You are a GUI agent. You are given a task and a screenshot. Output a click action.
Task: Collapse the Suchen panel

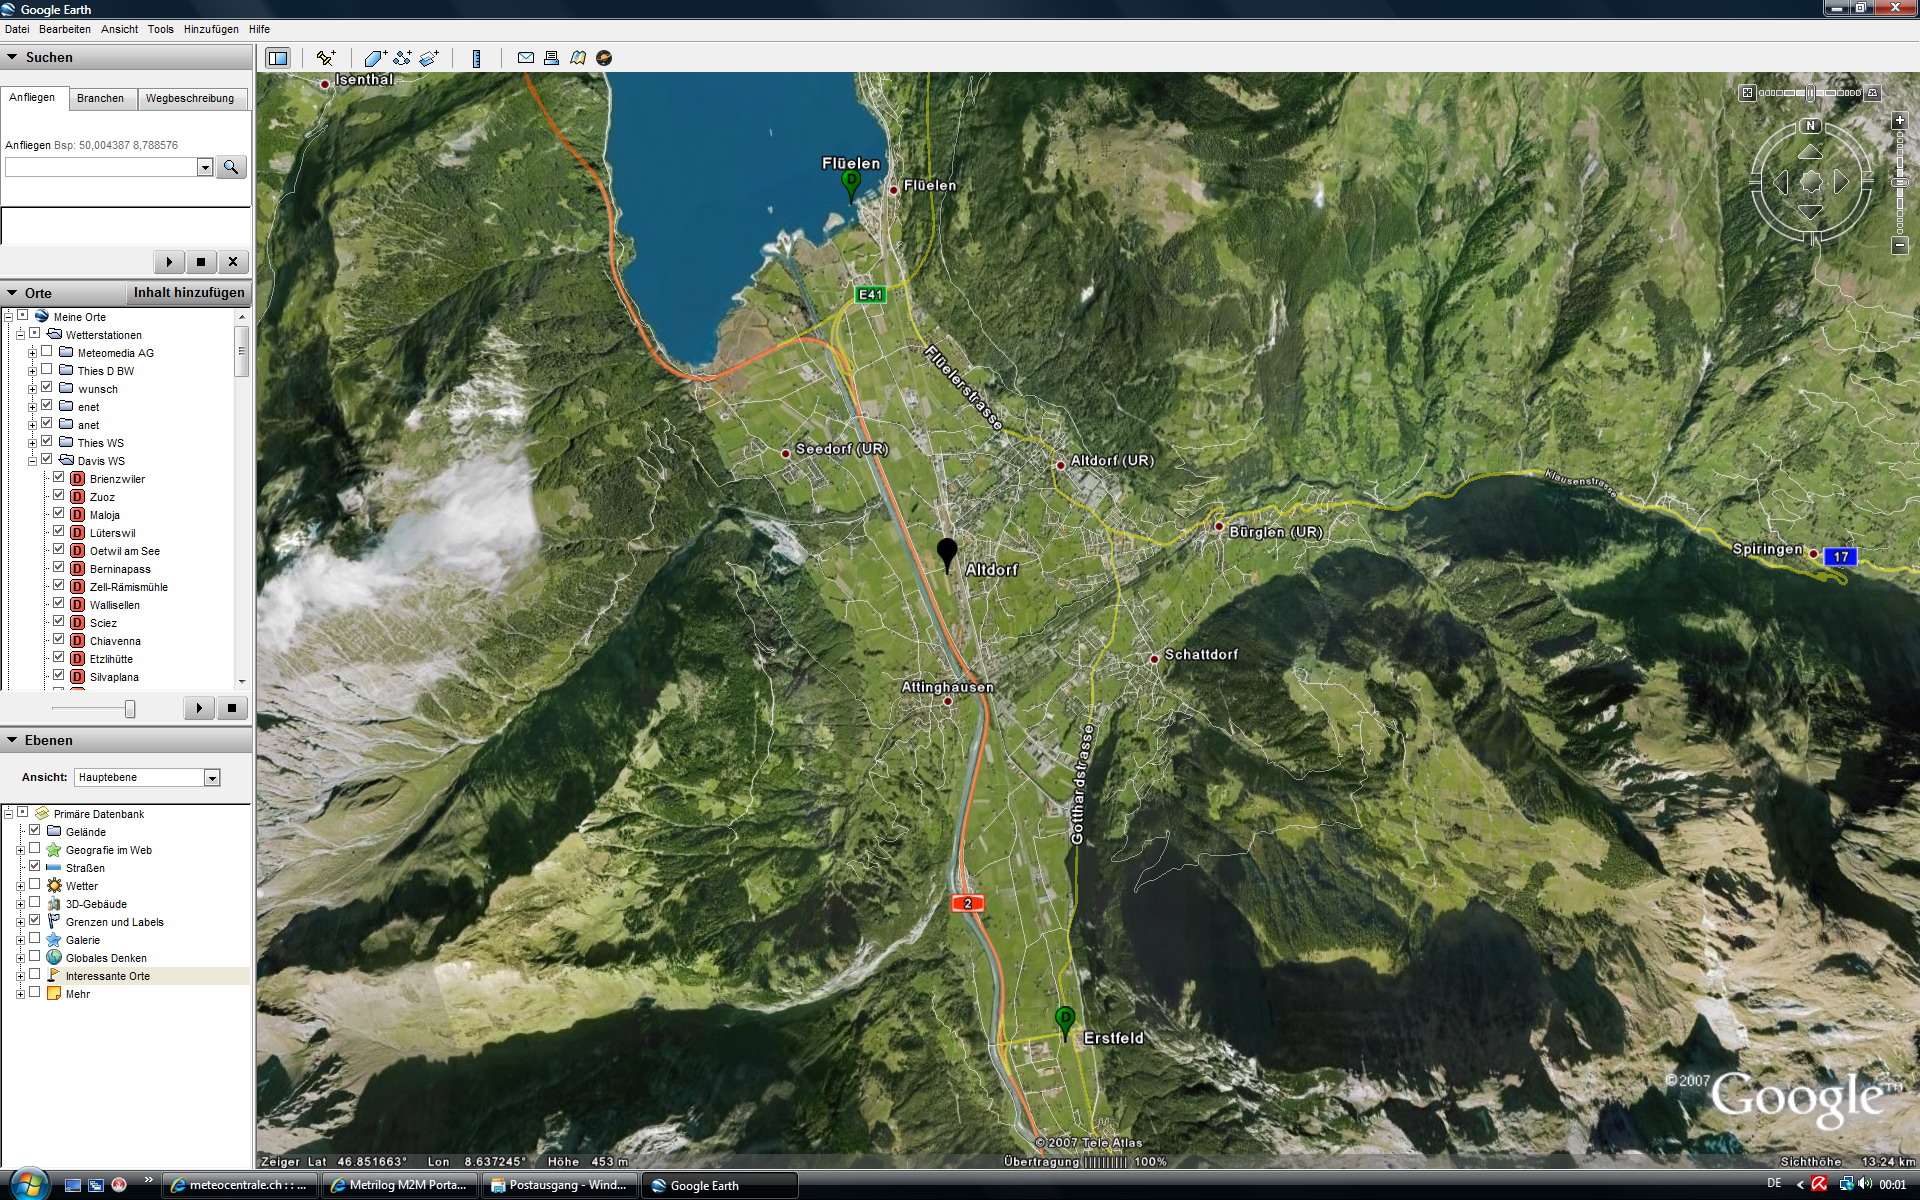tap(12, 57)
